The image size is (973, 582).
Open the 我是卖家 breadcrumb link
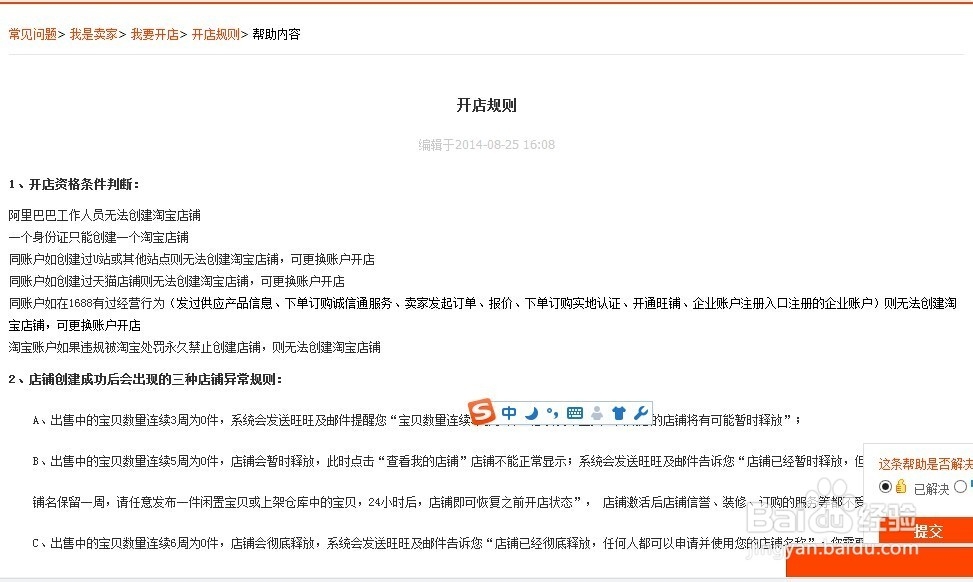pyautogui.click(x=94, y=34)
